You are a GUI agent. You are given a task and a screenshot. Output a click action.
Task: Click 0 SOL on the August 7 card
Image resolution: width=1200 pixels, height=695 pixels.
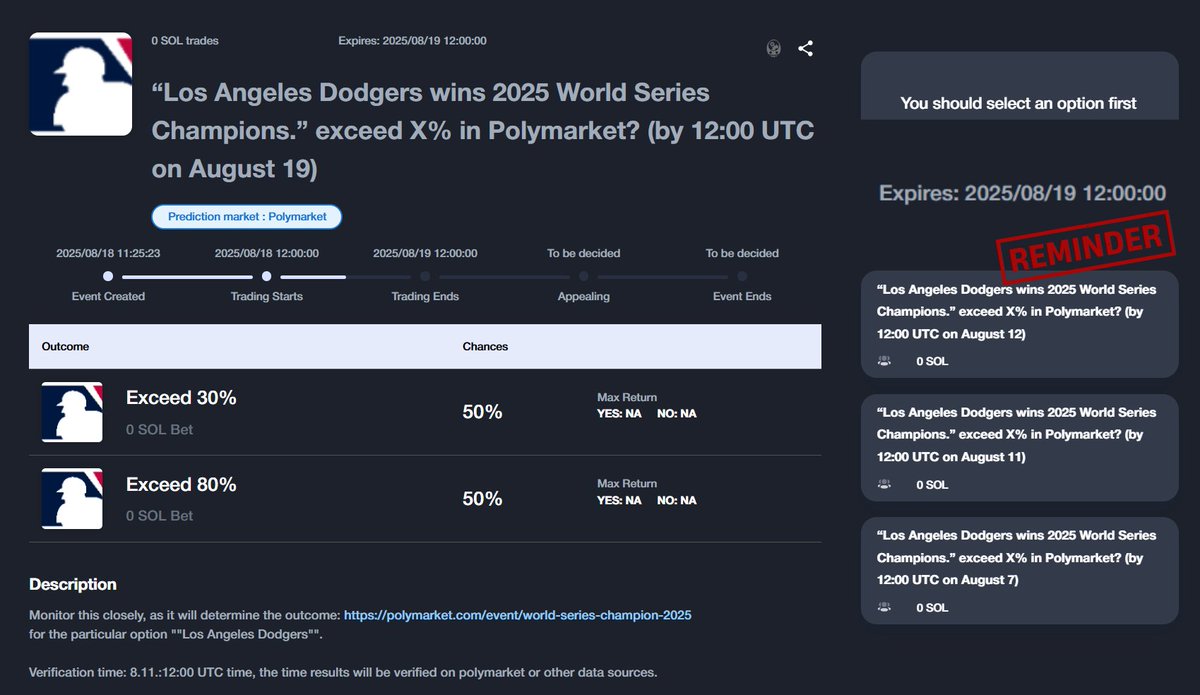932,607
